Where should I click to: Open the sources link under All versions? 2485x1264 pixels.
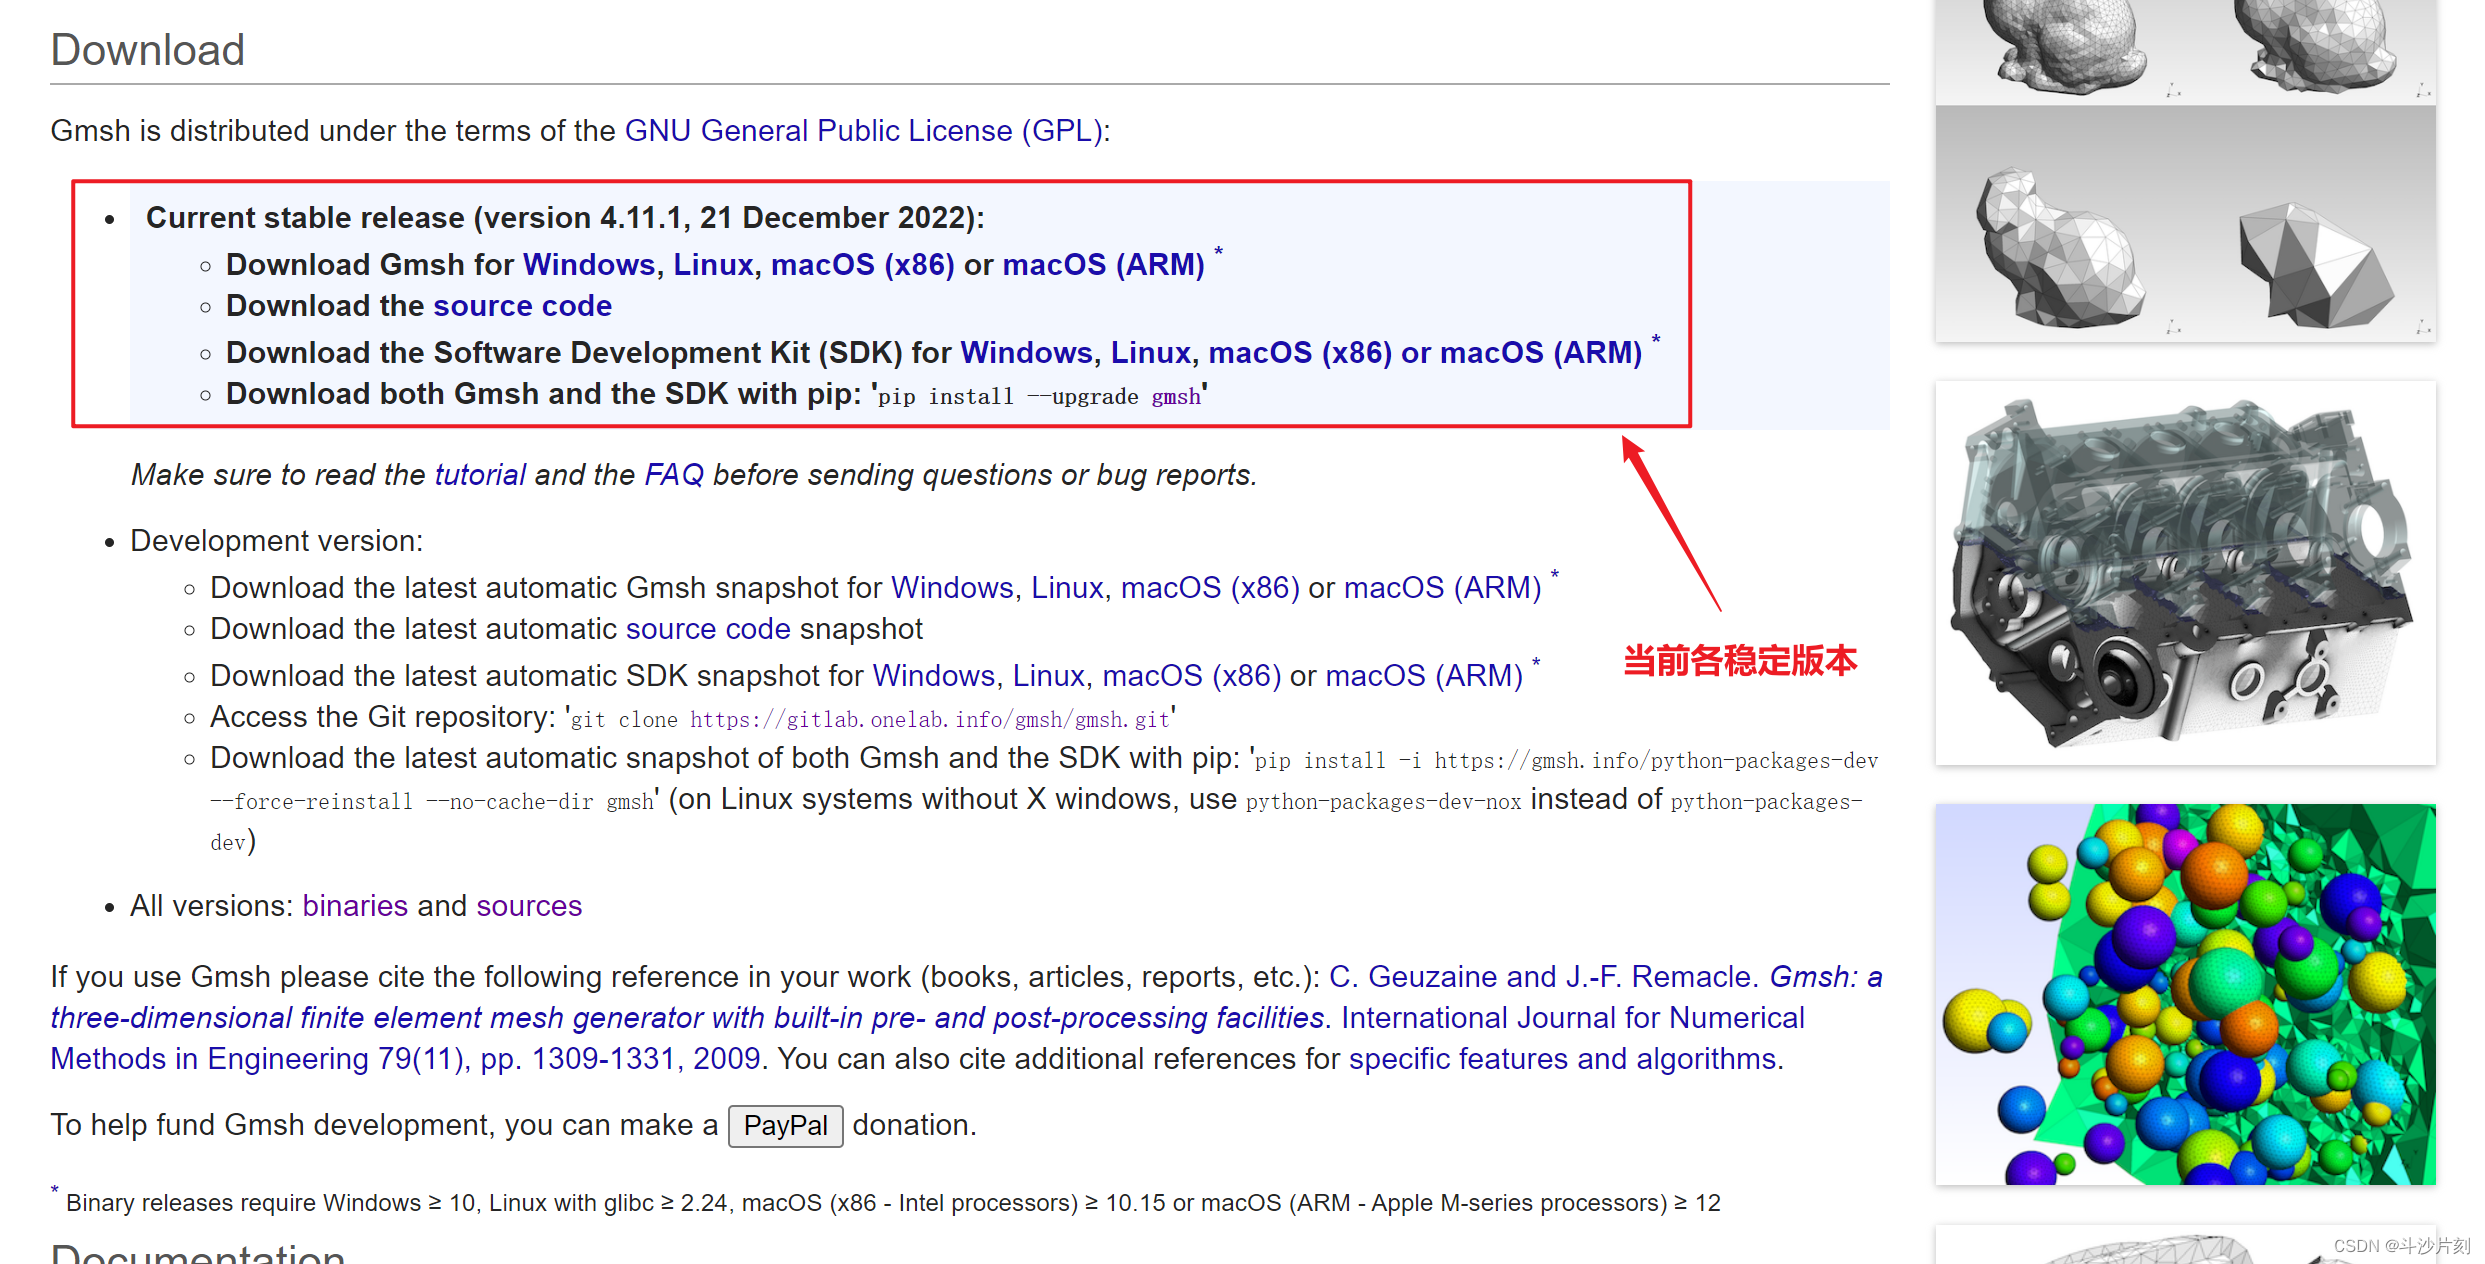click(x=529, y=905)
